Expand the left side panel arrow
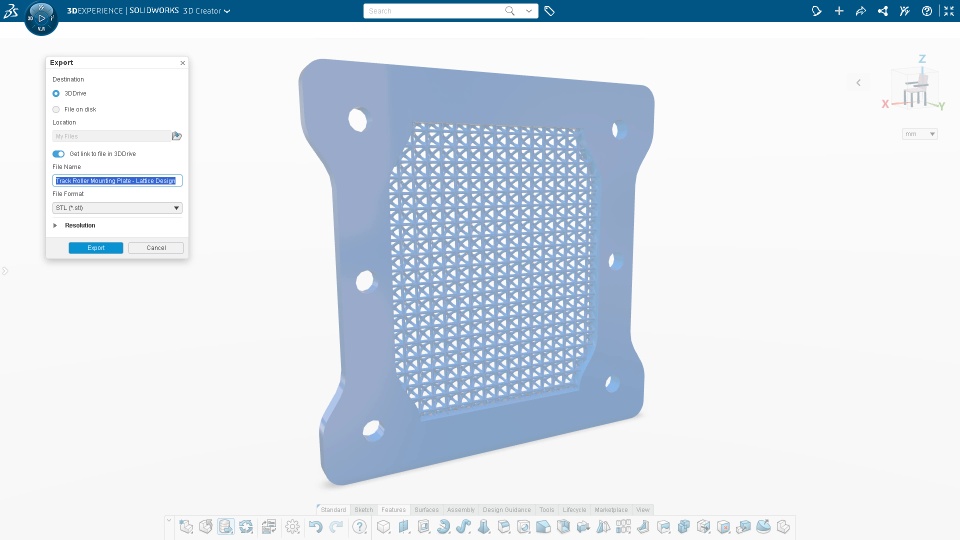 (x=5, y=271)
